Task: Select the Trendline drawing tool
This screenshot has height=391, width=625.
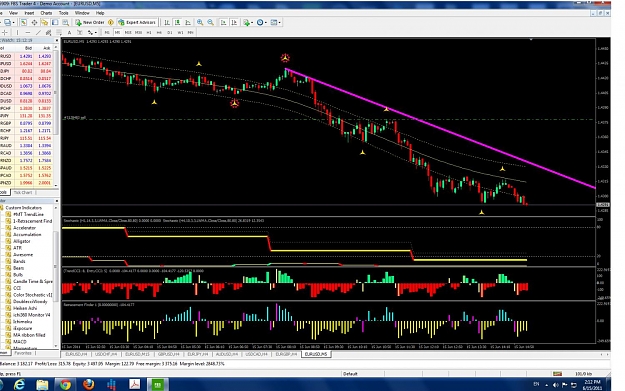Action: (x=38, y=33)
